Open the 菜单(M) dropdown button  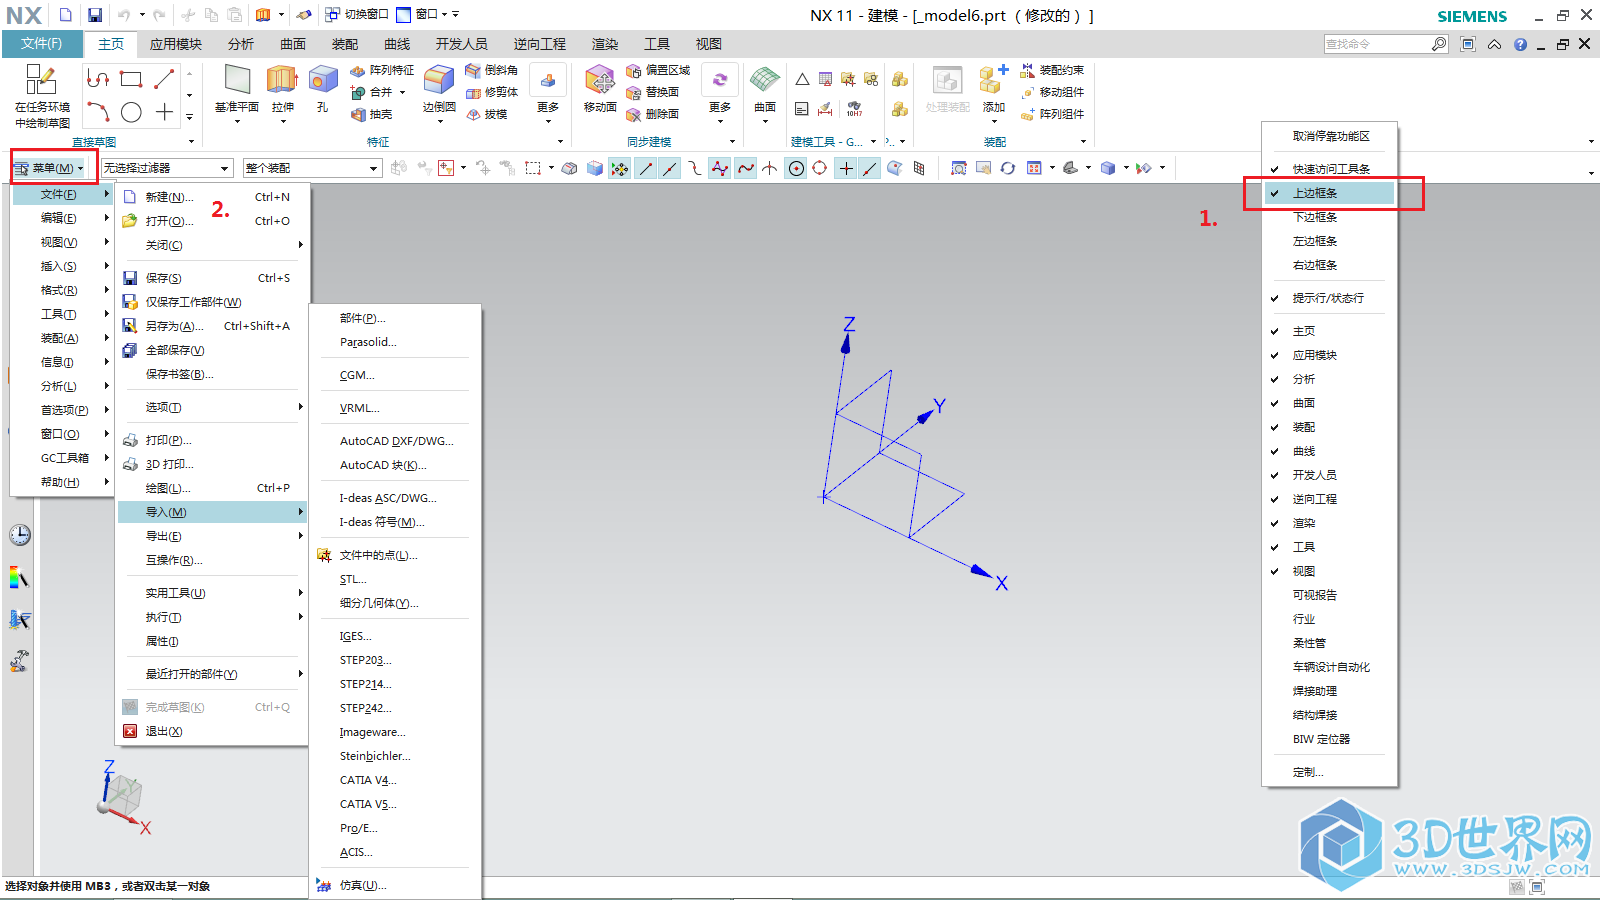51,168
